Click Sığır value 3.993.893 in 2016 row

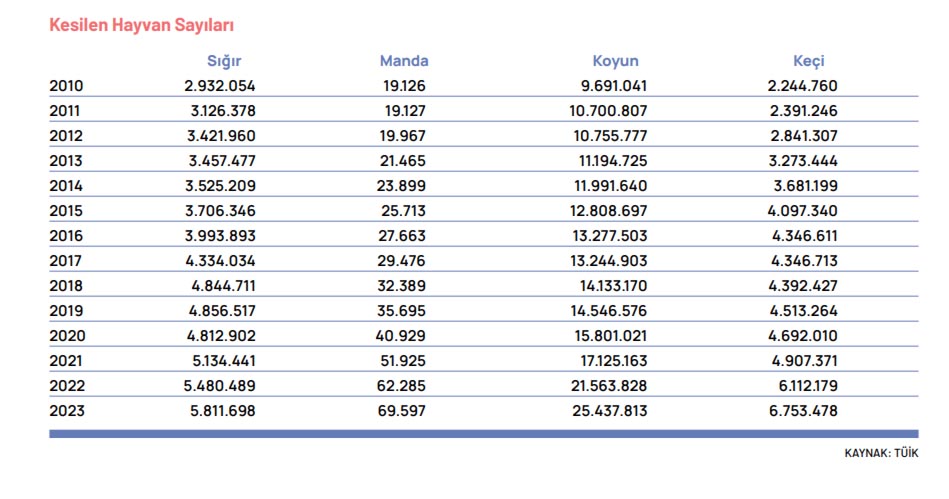220,236
